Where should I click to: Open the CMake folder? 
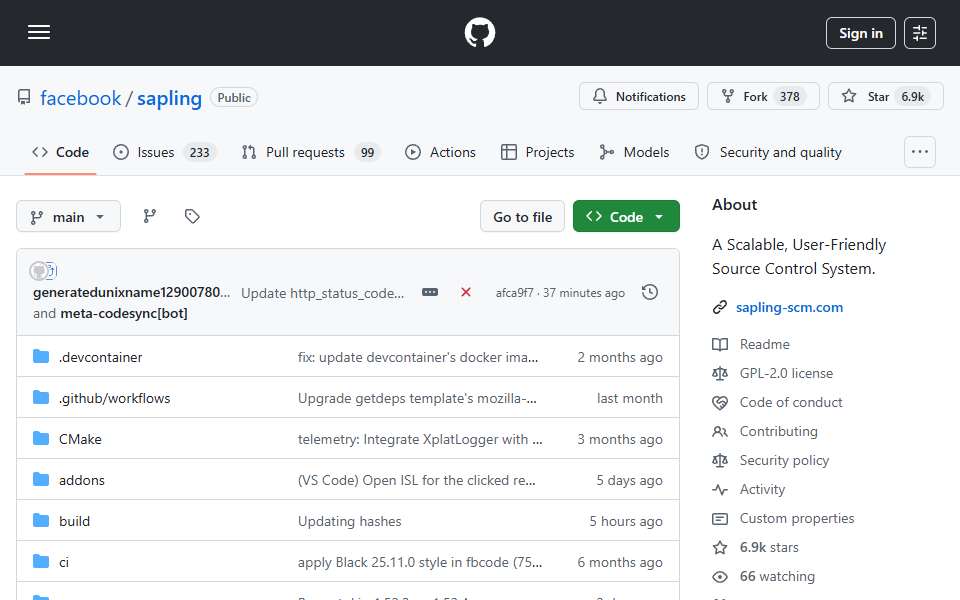[x=80, y=439]
